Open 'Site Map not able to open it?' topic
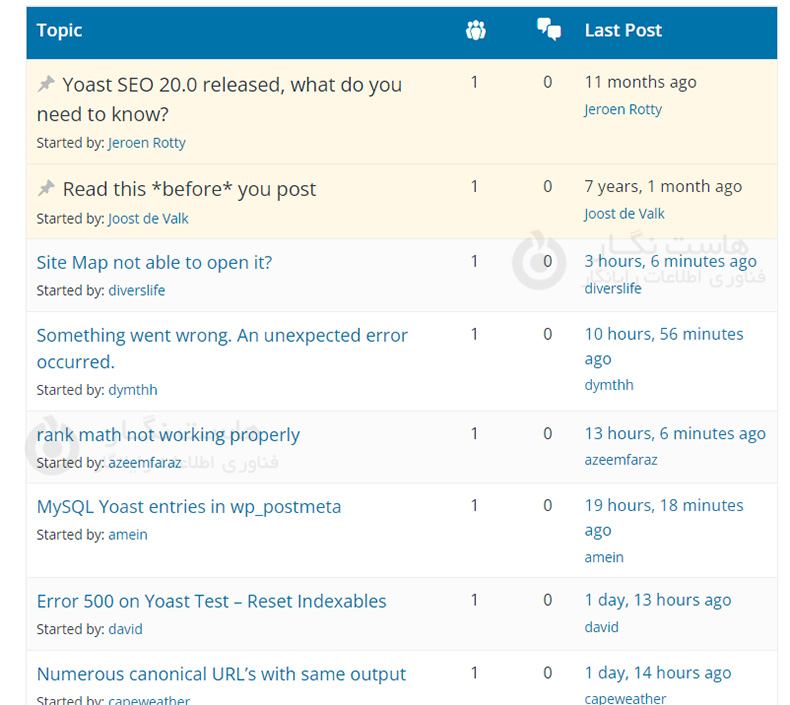 click(x=154, y=263)
